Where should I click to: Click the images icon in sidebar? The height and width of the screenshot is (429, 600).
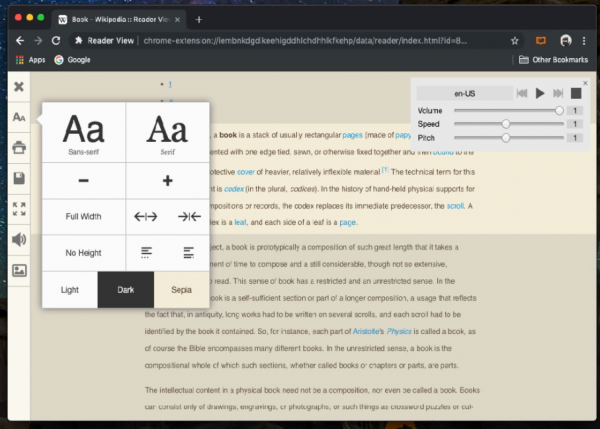18,270
